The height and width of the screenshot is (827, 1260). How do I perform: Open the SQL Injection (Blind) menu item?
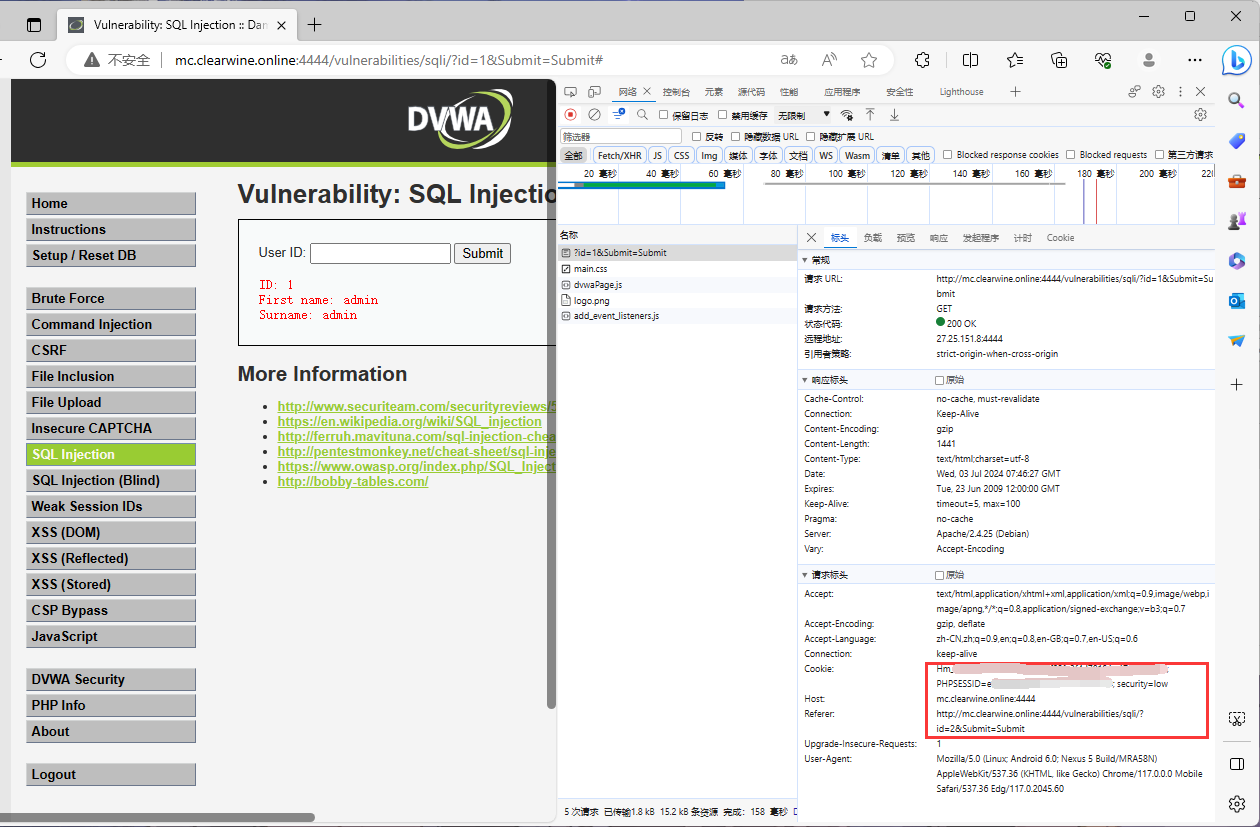click(x=111, y=480)
